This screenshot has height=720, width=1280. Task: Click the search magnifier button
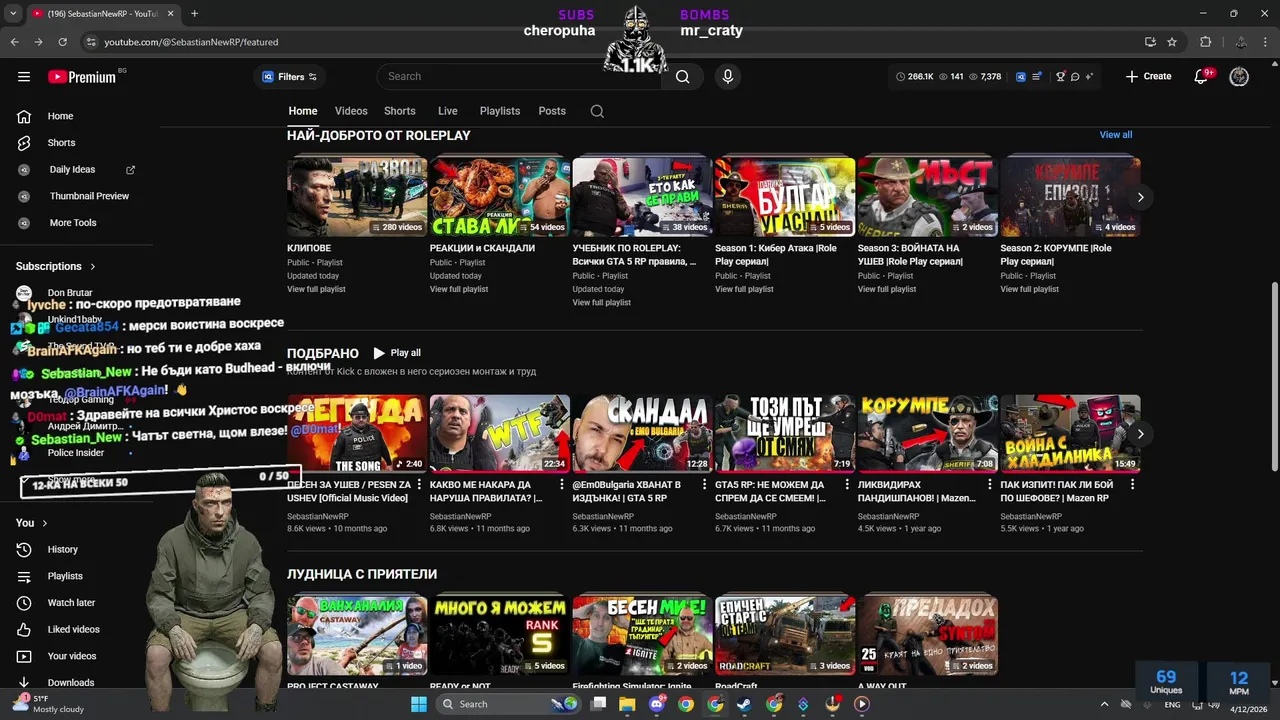tap(683, 76)
